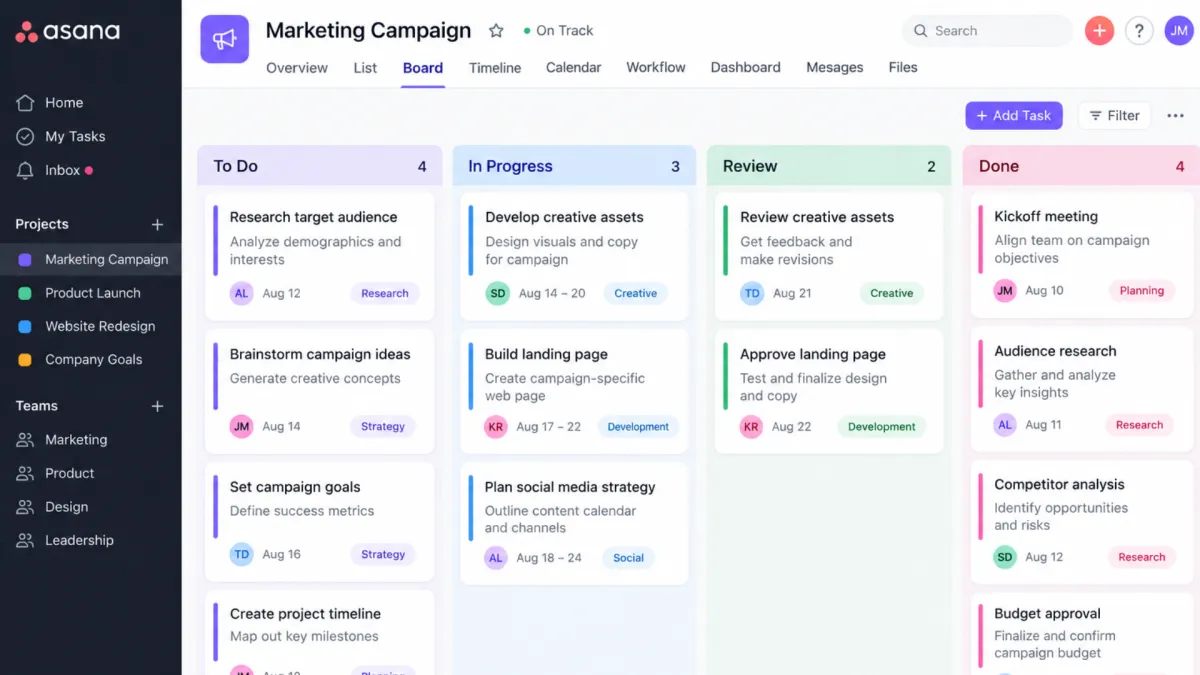Click the Asana logo

tap(67, 32)
